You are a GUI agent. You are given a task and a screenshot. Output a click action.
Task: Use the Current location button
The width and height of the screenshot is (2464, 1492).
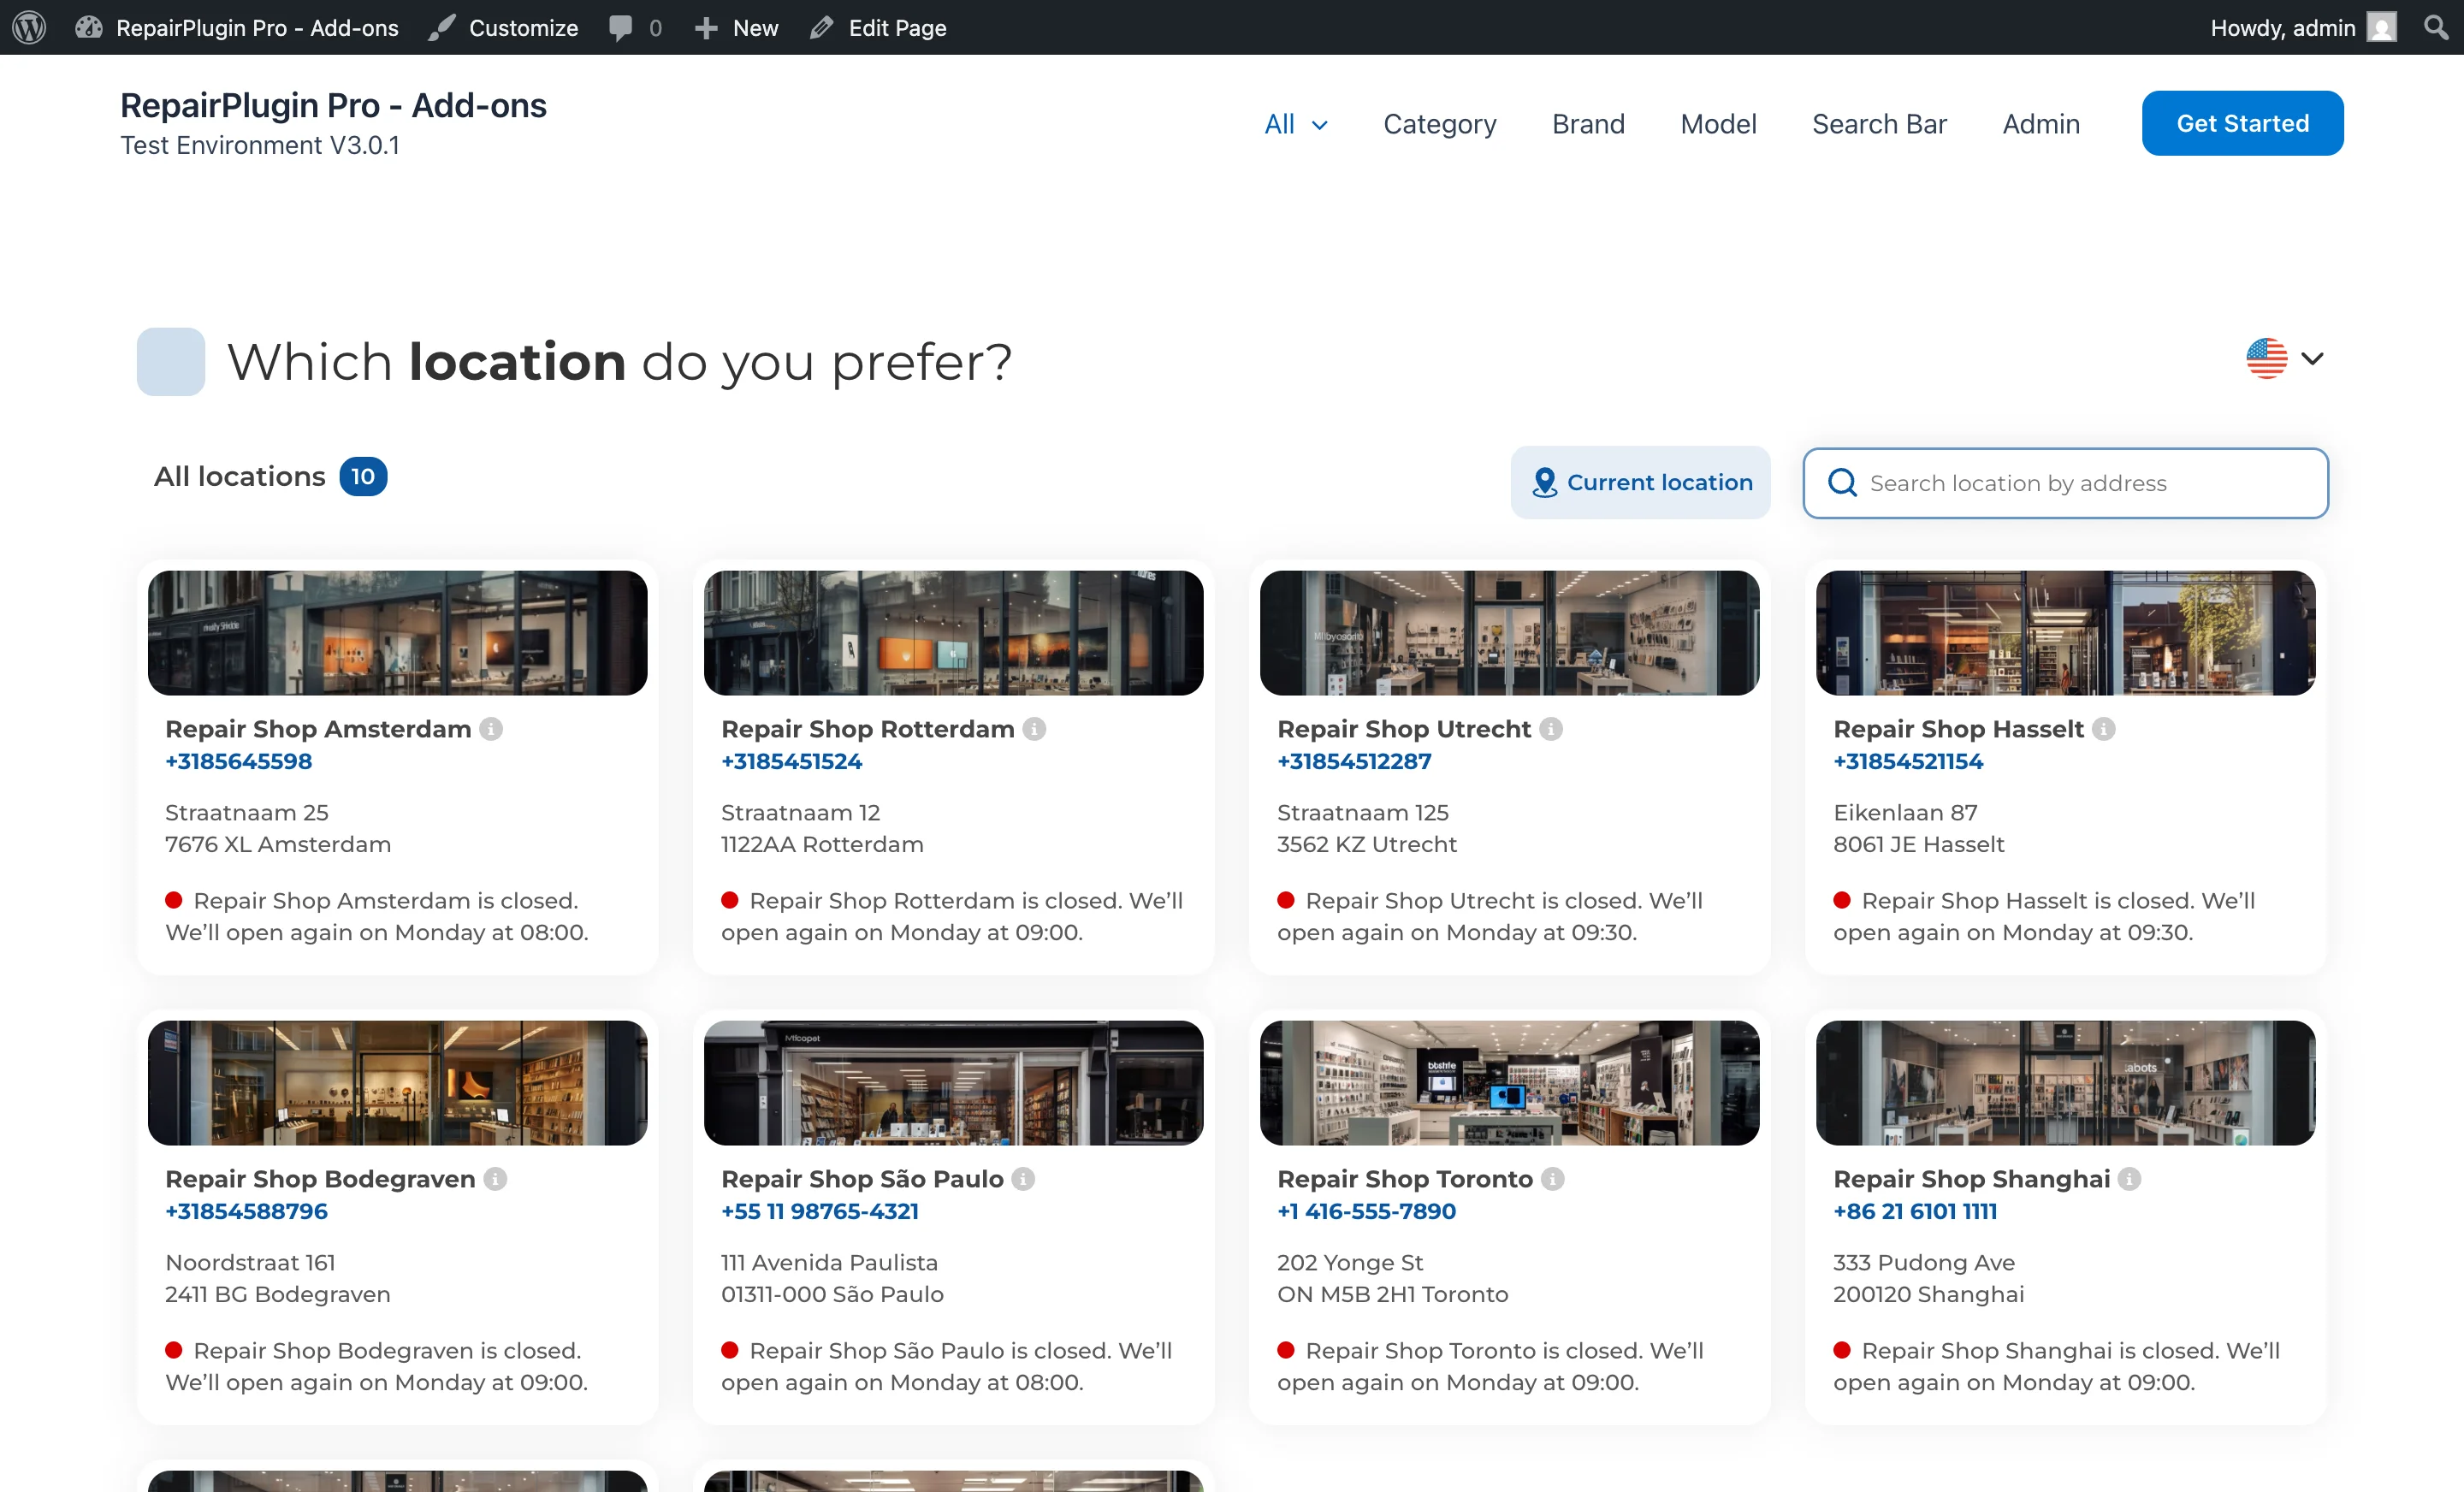(1640, 482)
